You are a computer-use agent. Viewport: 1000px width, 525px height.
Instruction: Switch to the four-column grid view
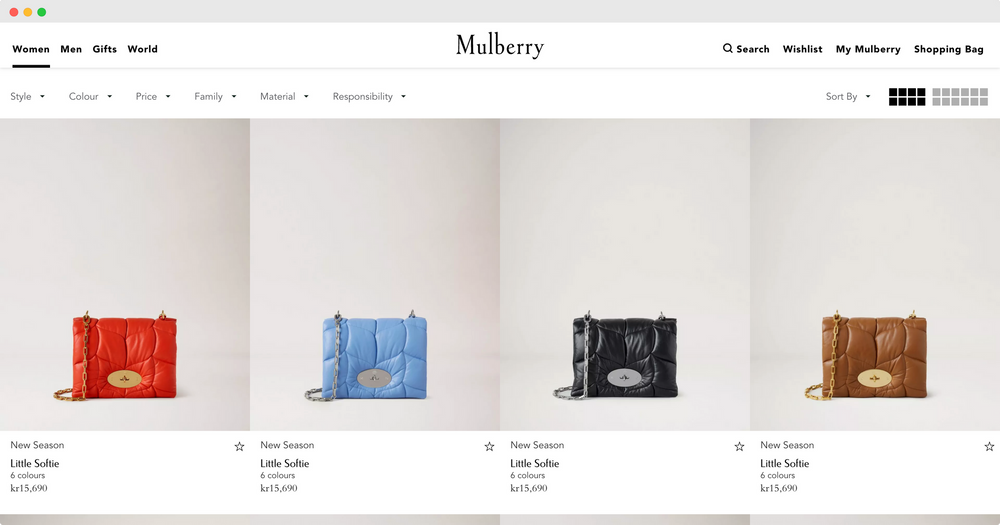click(x=907, y=97)
